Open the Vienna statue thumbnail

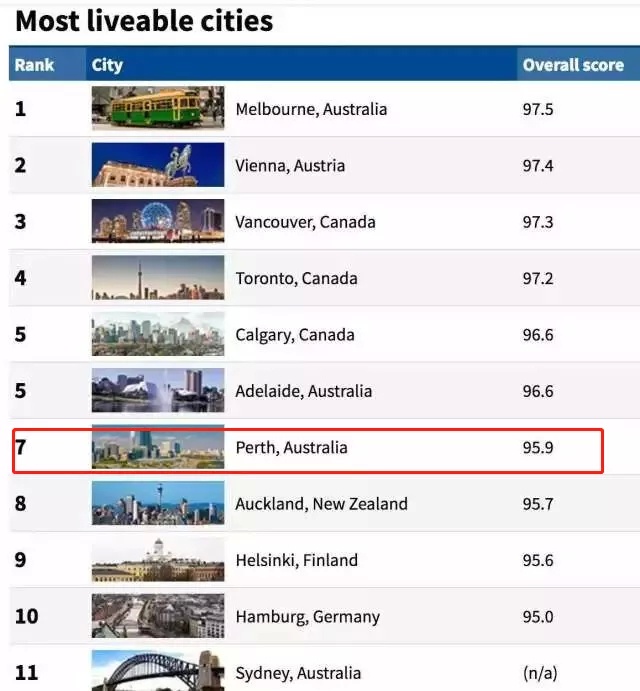(x=158, y=164)
